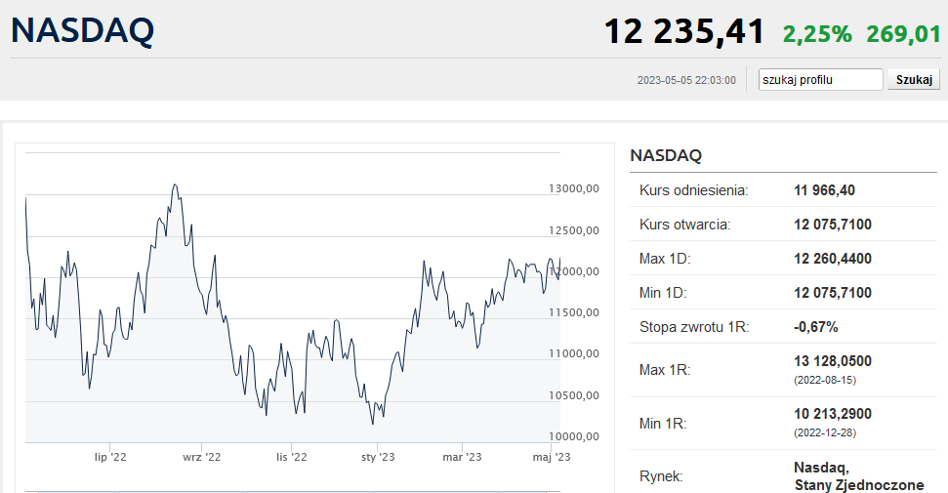Screen dimensions: 948x493
Task: Click the chart's lowest point near sty '23
Action: 372,423
